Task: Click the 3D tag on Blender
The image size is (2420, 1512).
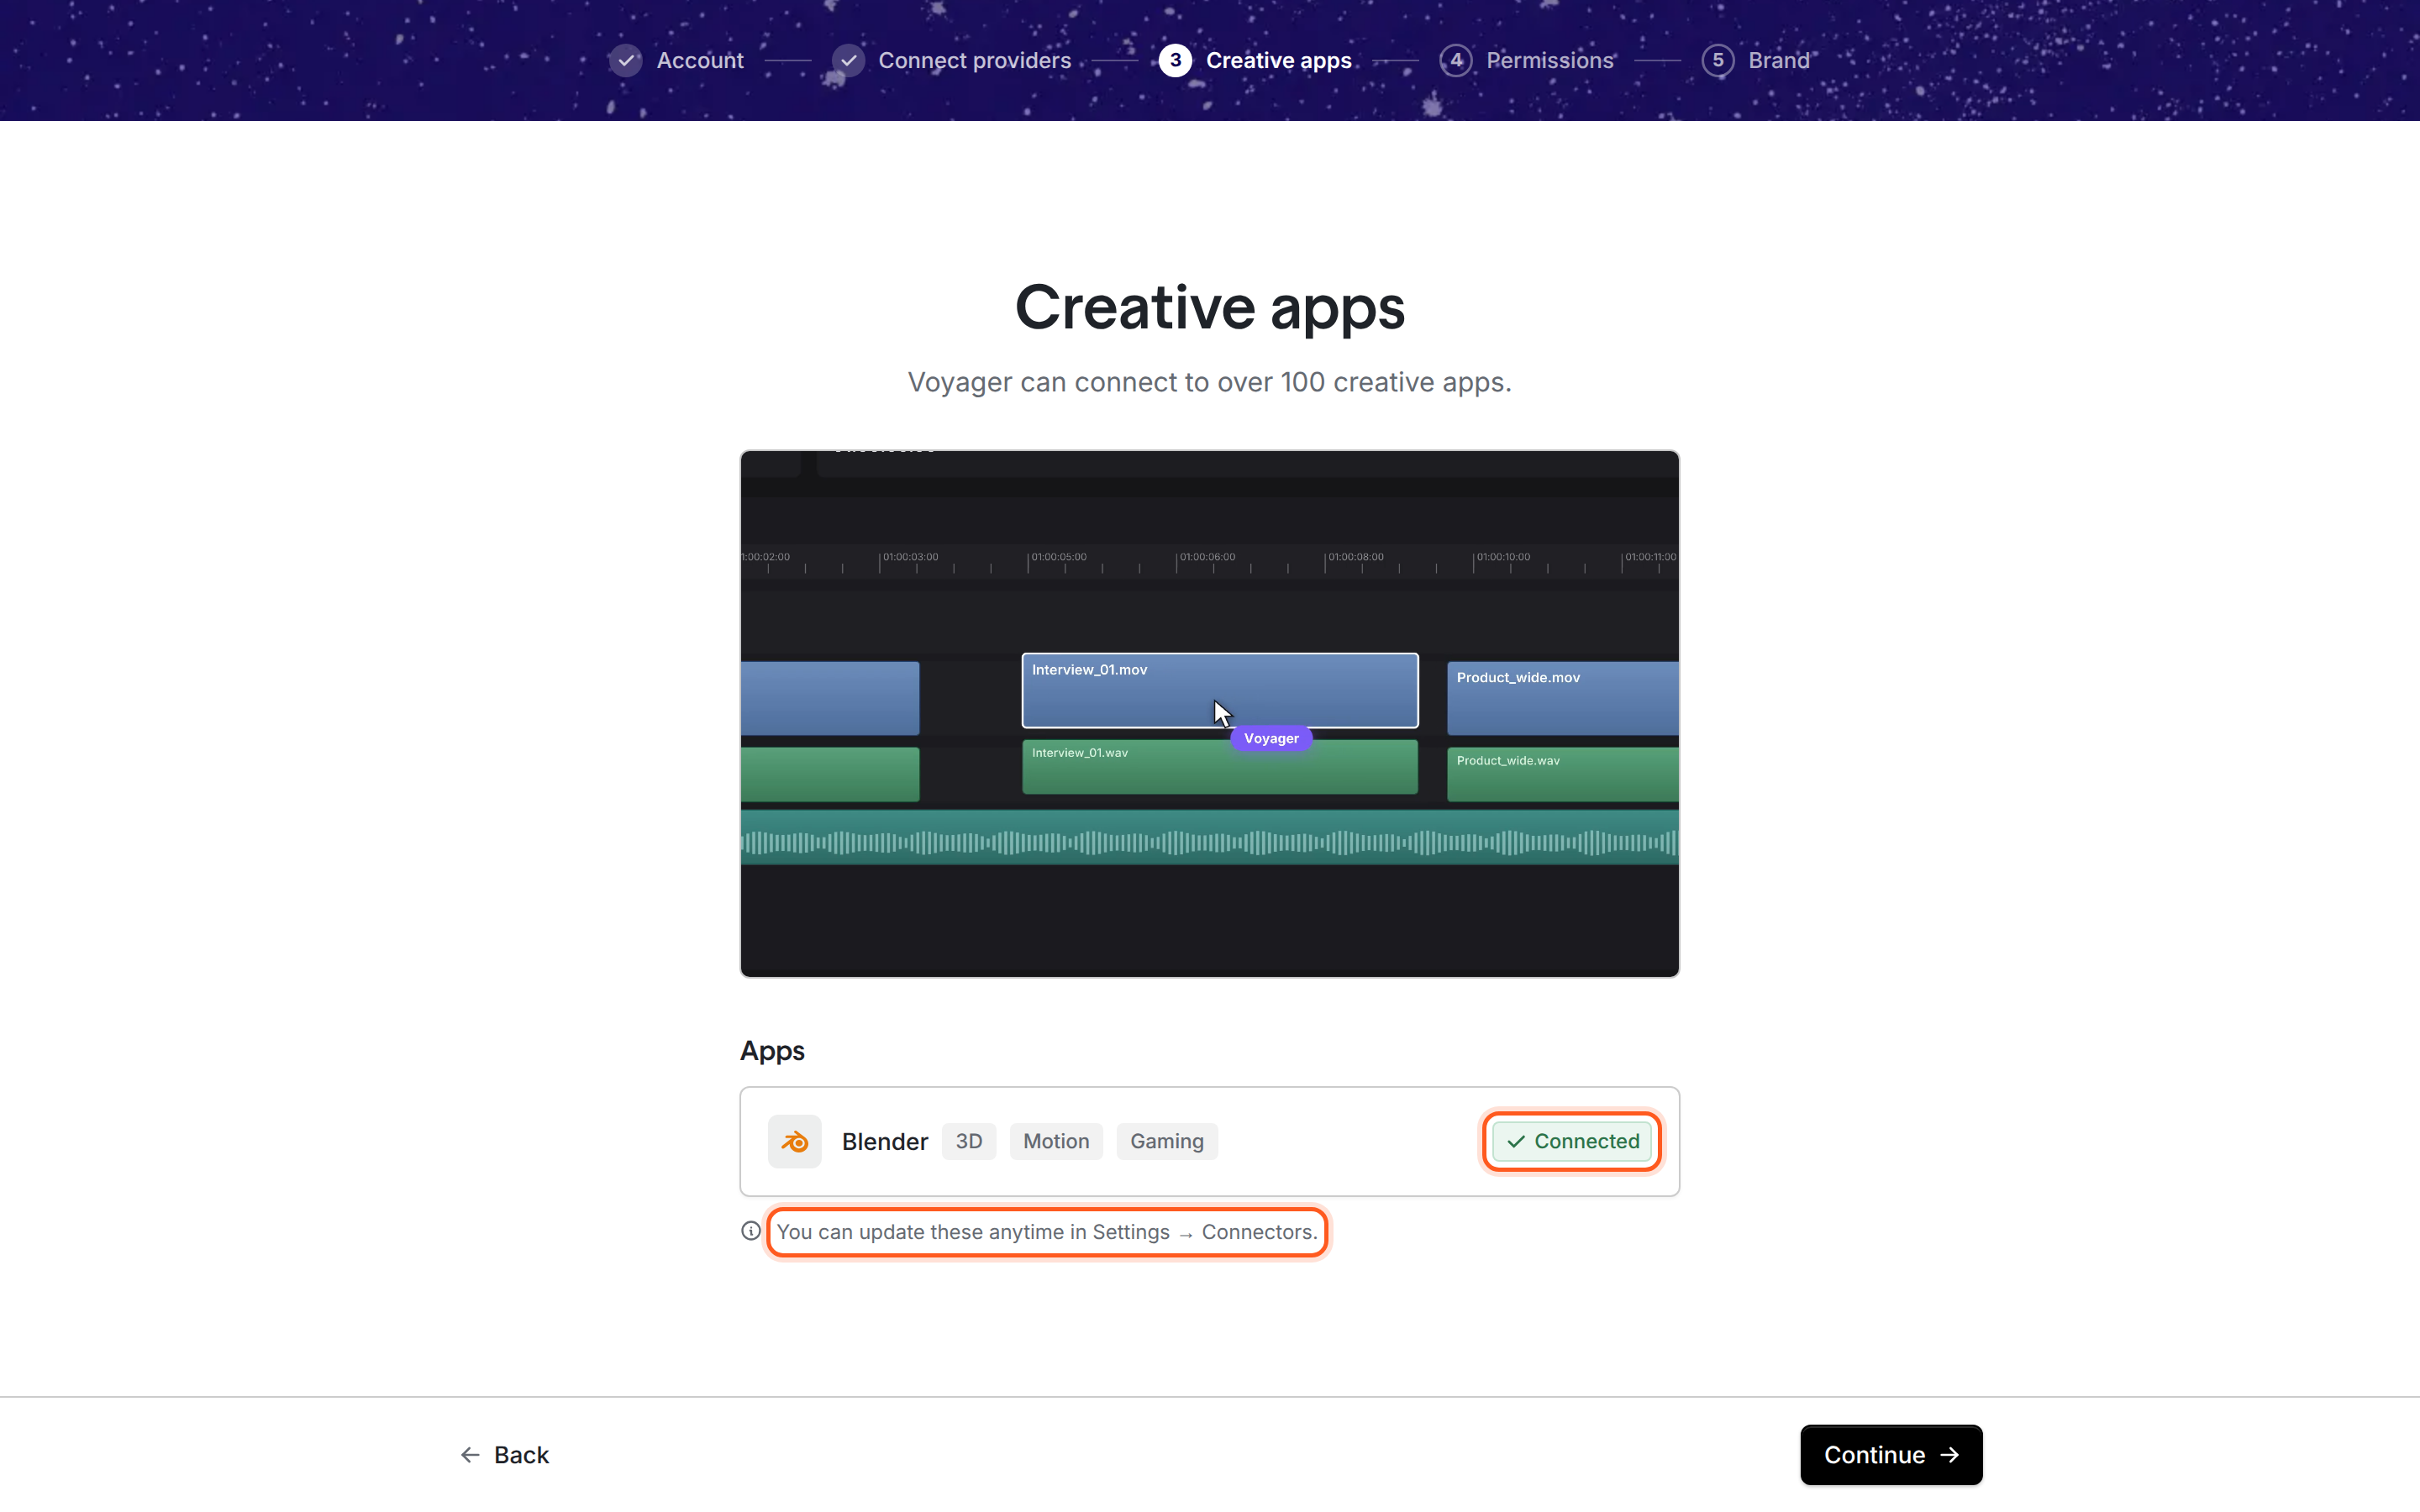Action: click(x=968, y=1141)
